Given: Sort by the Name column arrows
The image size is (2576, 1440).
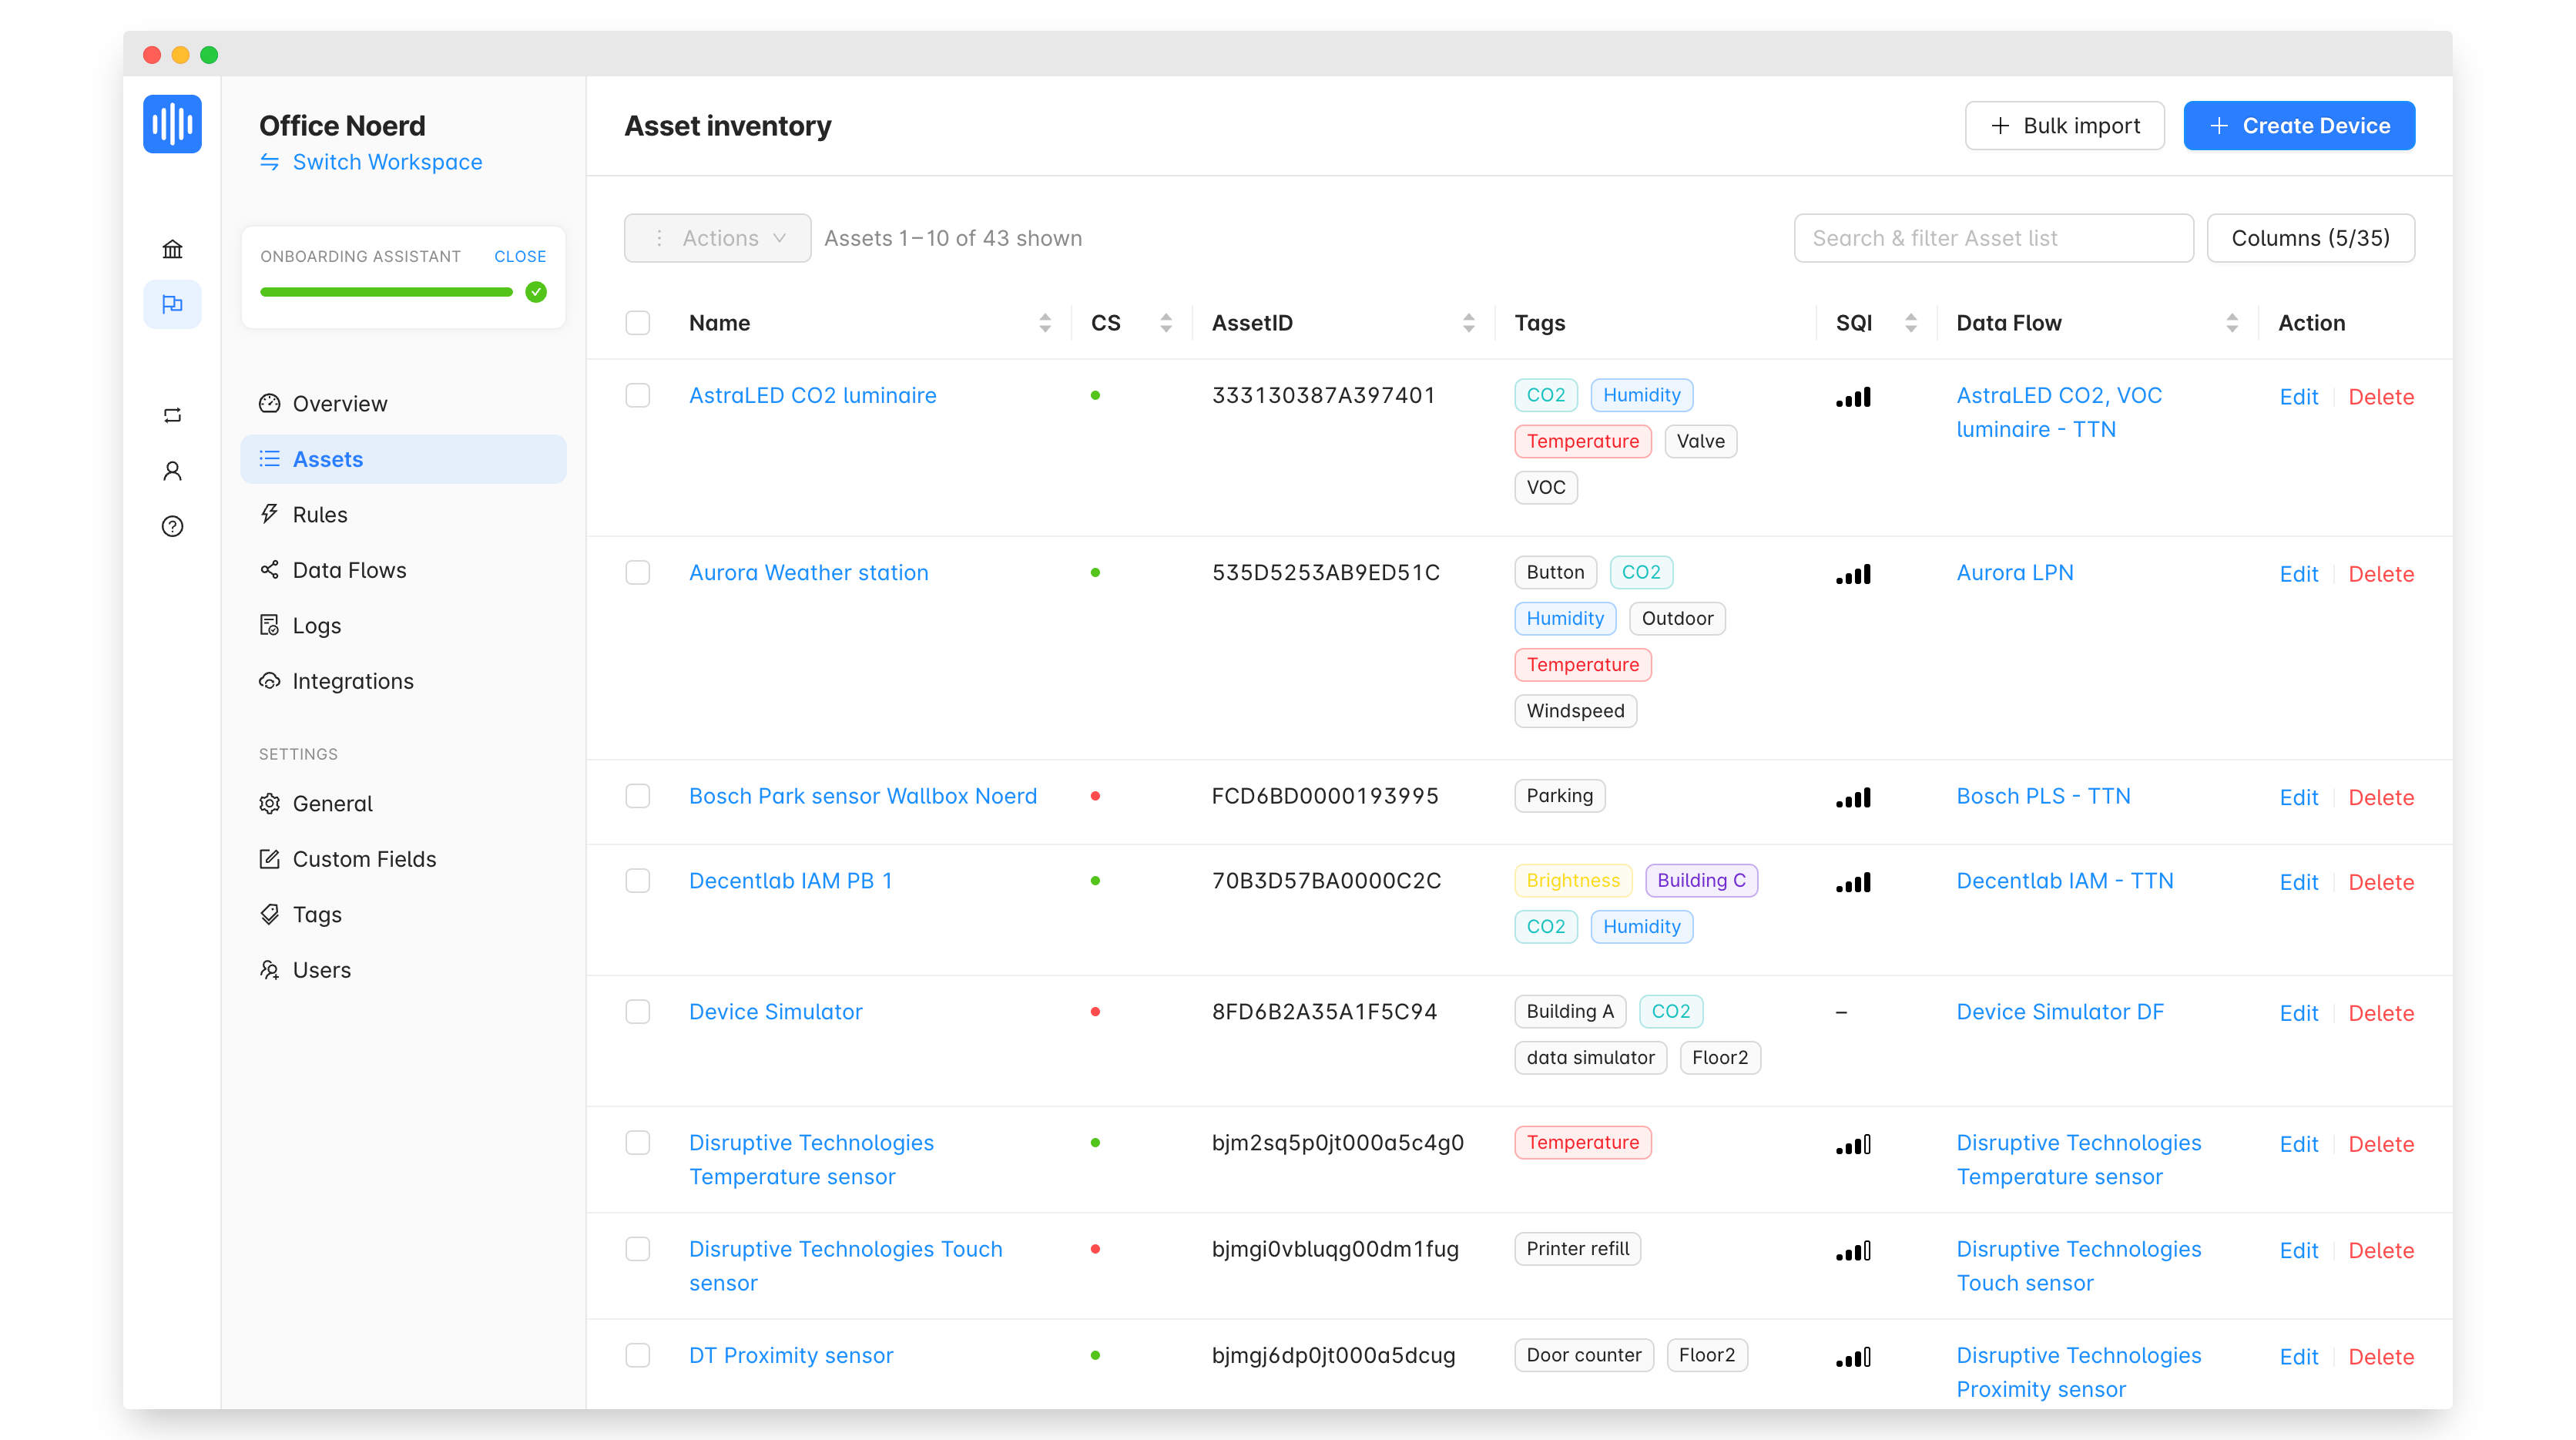Looking at the screenshot, I should point(1045,323).
